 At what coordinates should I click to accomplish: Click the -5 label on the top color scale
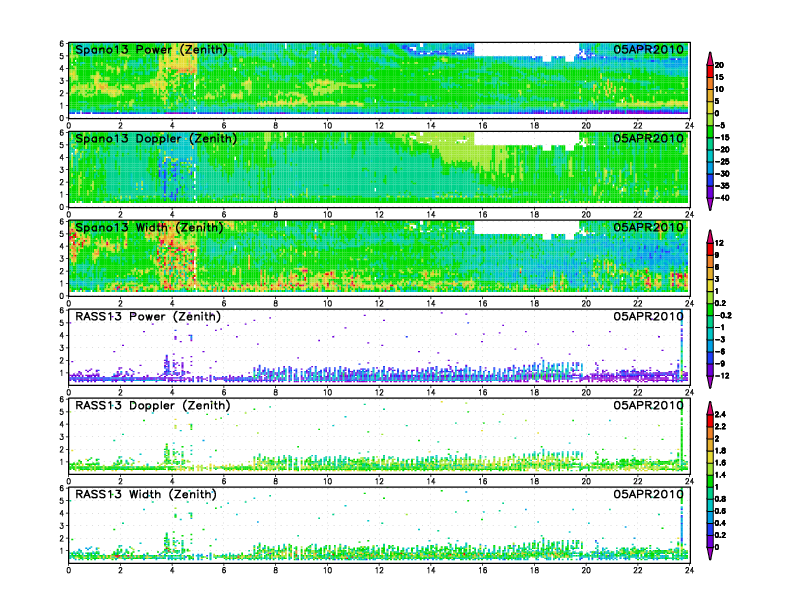720,126
